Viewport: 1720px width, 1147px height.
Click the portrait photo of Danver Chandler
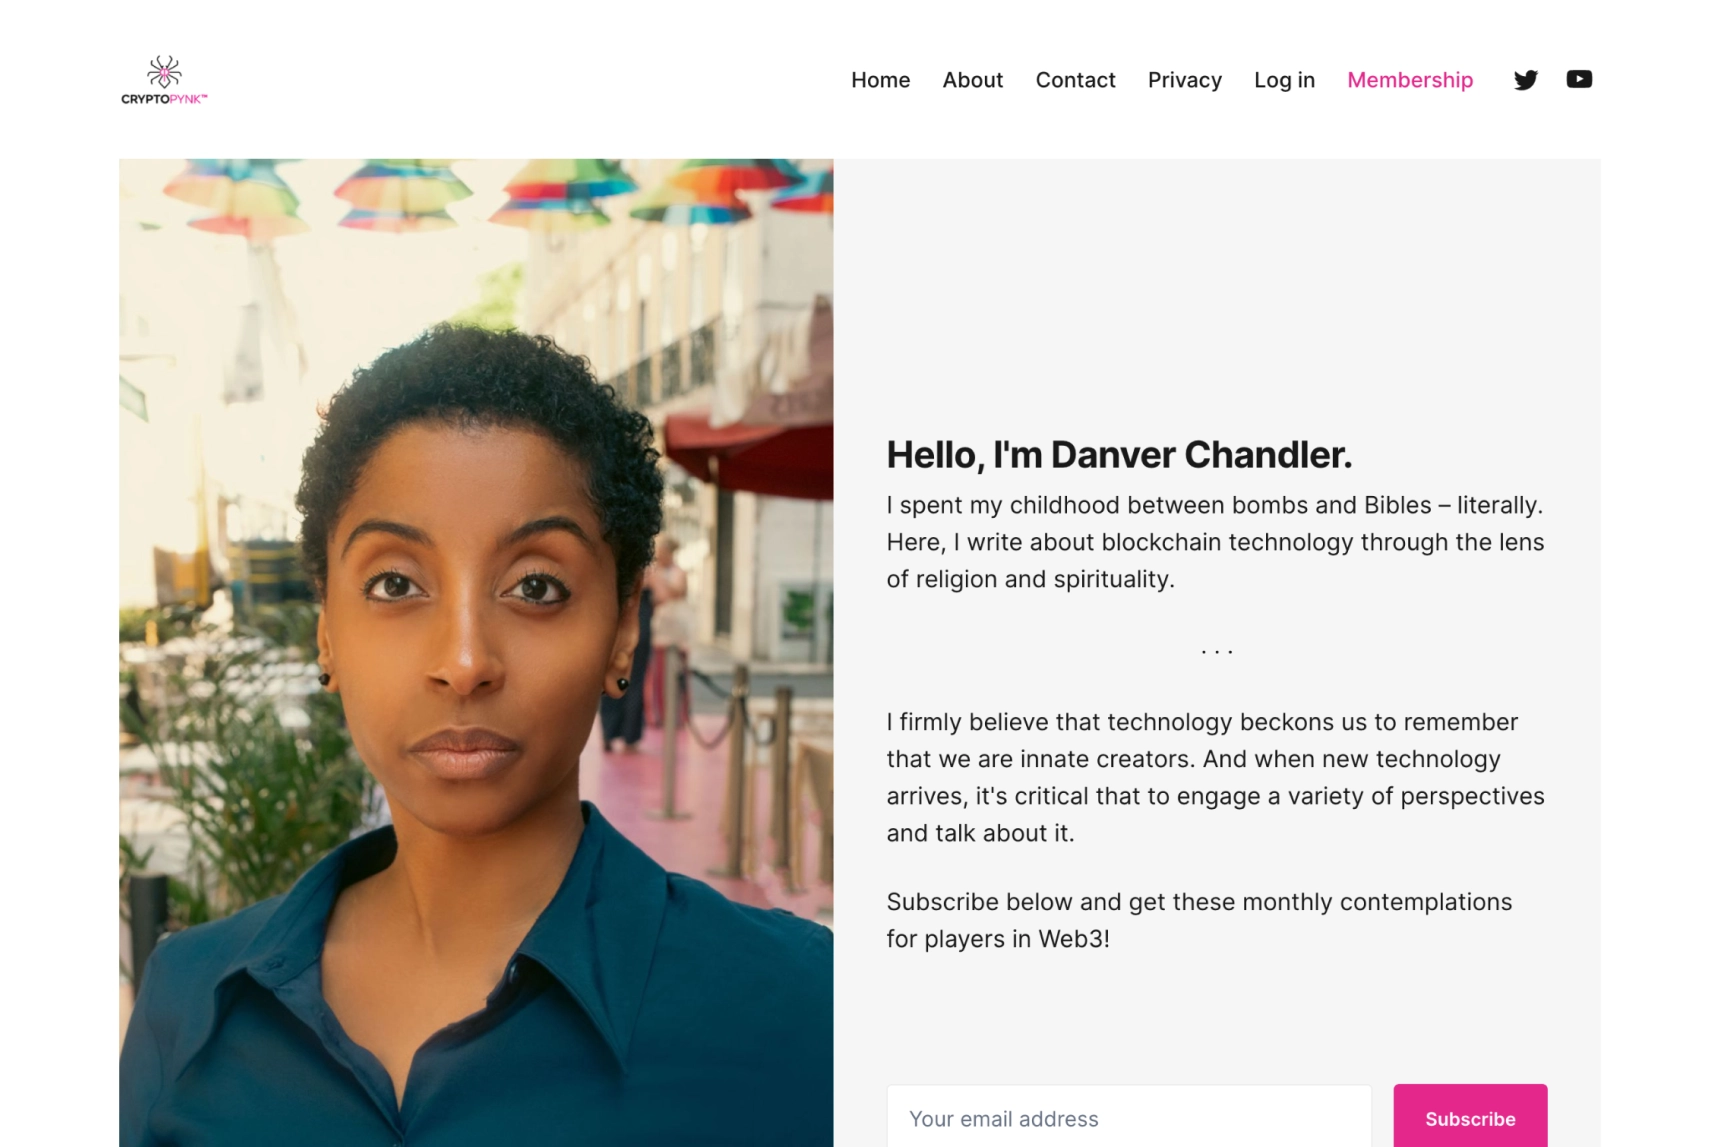coord(476,652)
